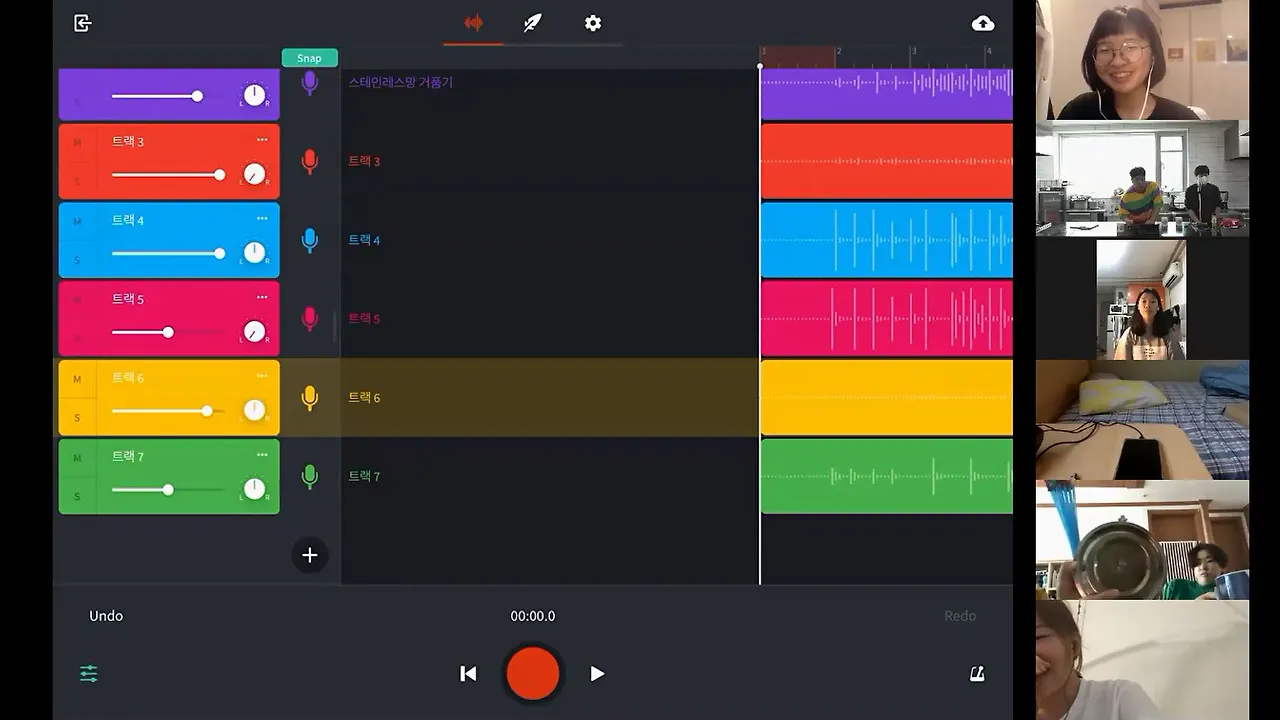Image resolution: width=1280 pixels, height=720 pixels.
Task: Open the mixer sliders icon
Action: pyautogui.click(x=89, y=674)
